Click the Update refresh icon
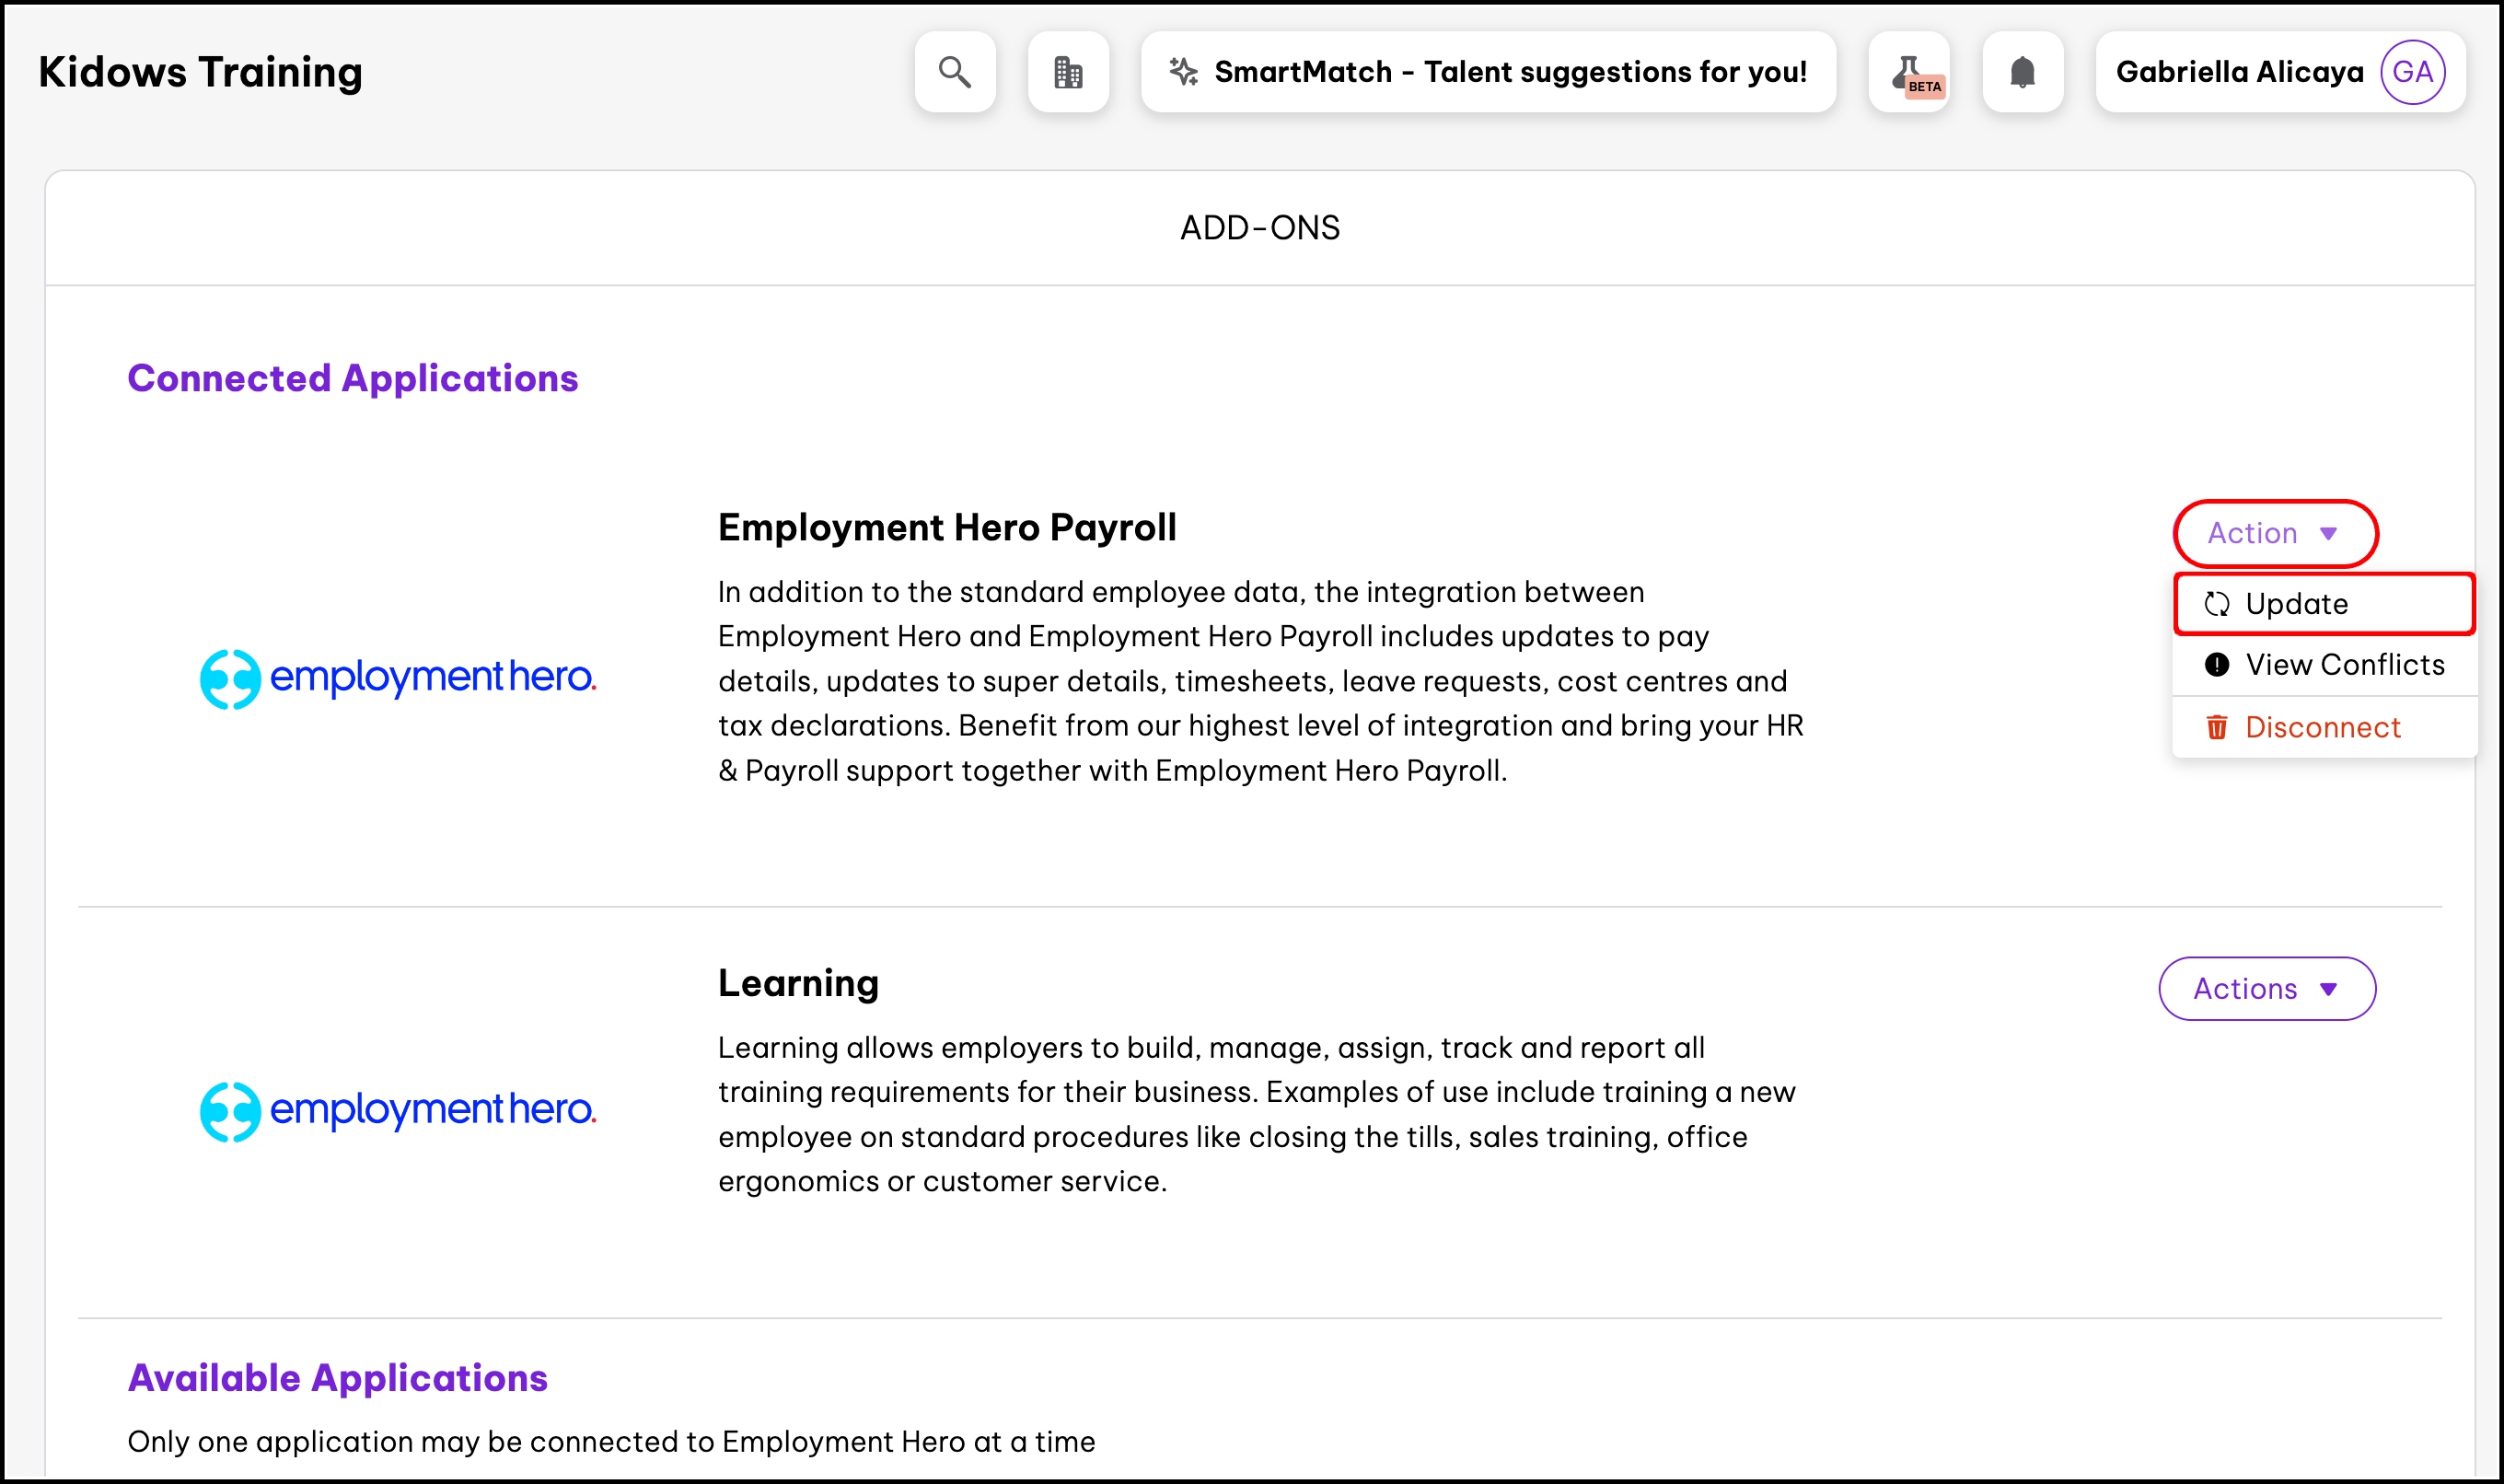 point(2217,604)
